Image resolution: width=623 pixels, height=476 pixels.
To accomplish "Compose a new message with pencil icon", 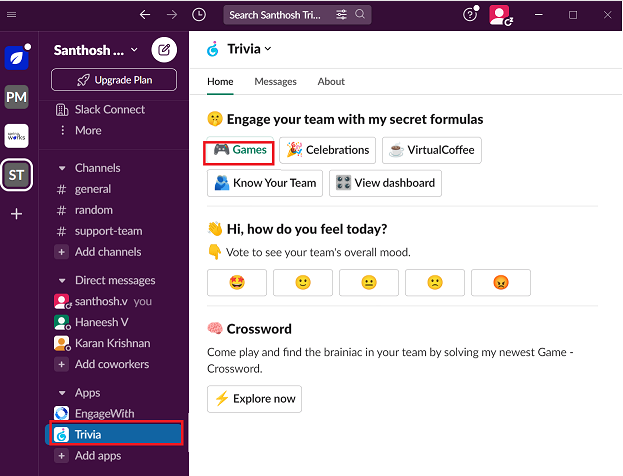I will click(164, 50).
